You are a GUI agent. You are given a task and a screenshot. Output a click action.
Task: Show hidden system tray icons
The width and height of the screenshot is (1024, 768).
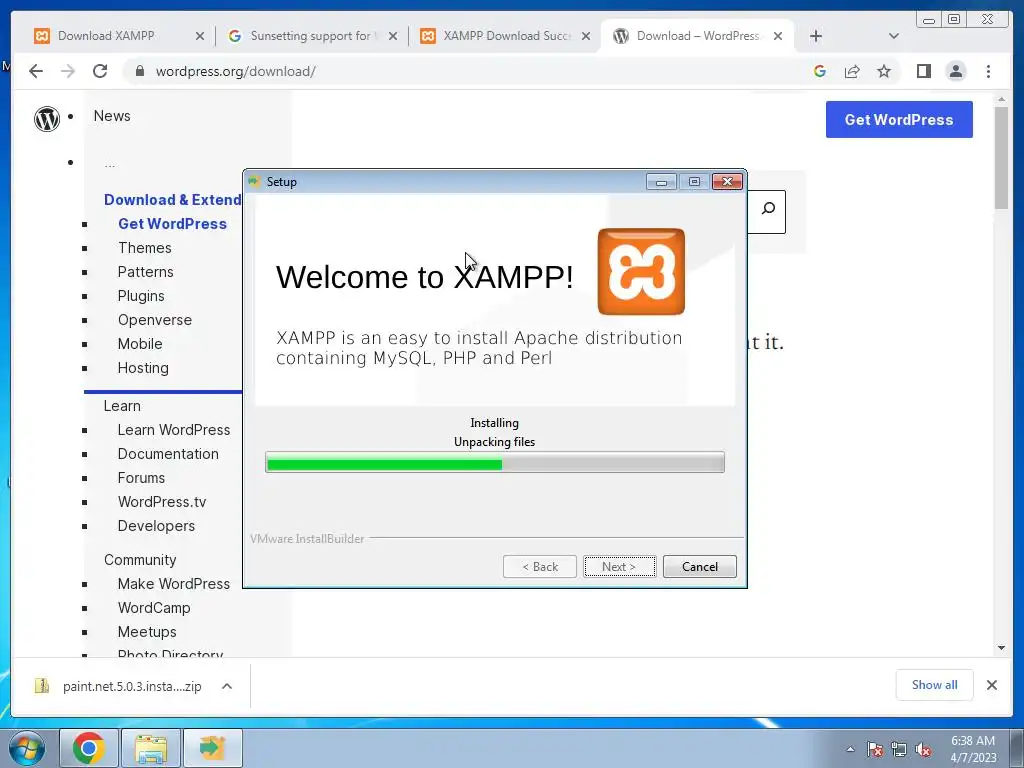click(850, 749)
